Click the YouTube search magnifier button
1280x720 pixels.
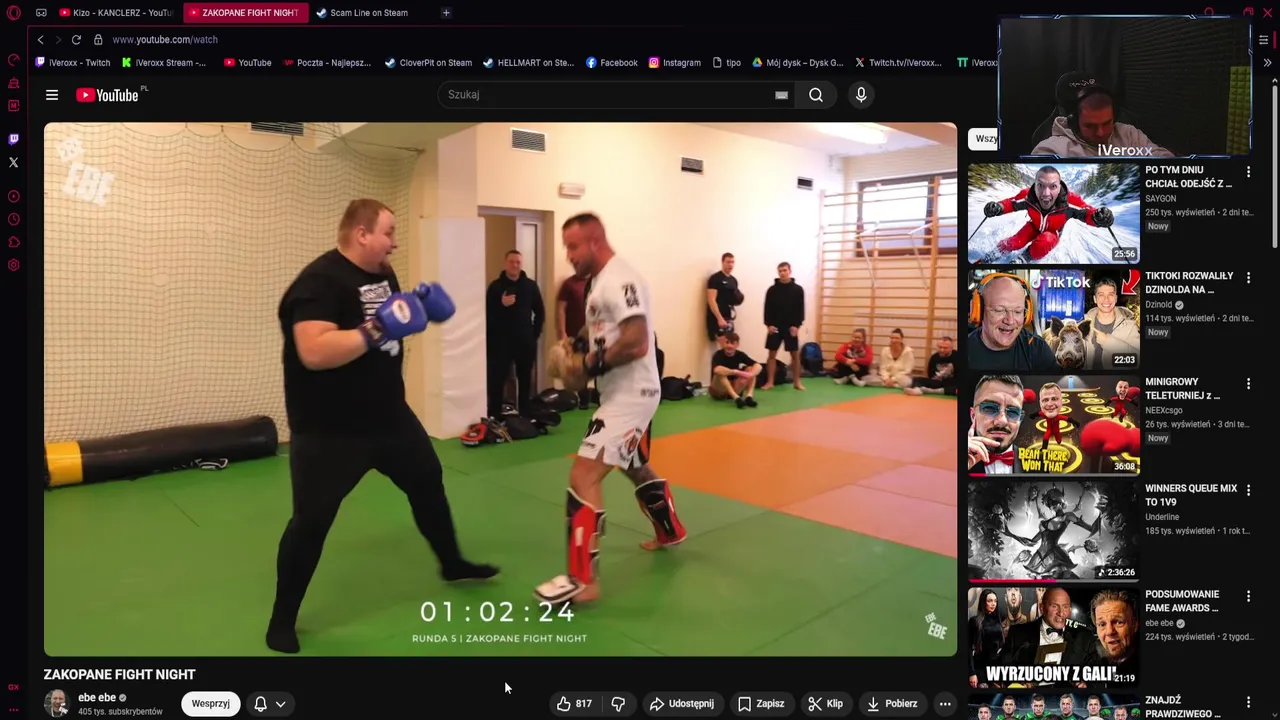[816, 95]
